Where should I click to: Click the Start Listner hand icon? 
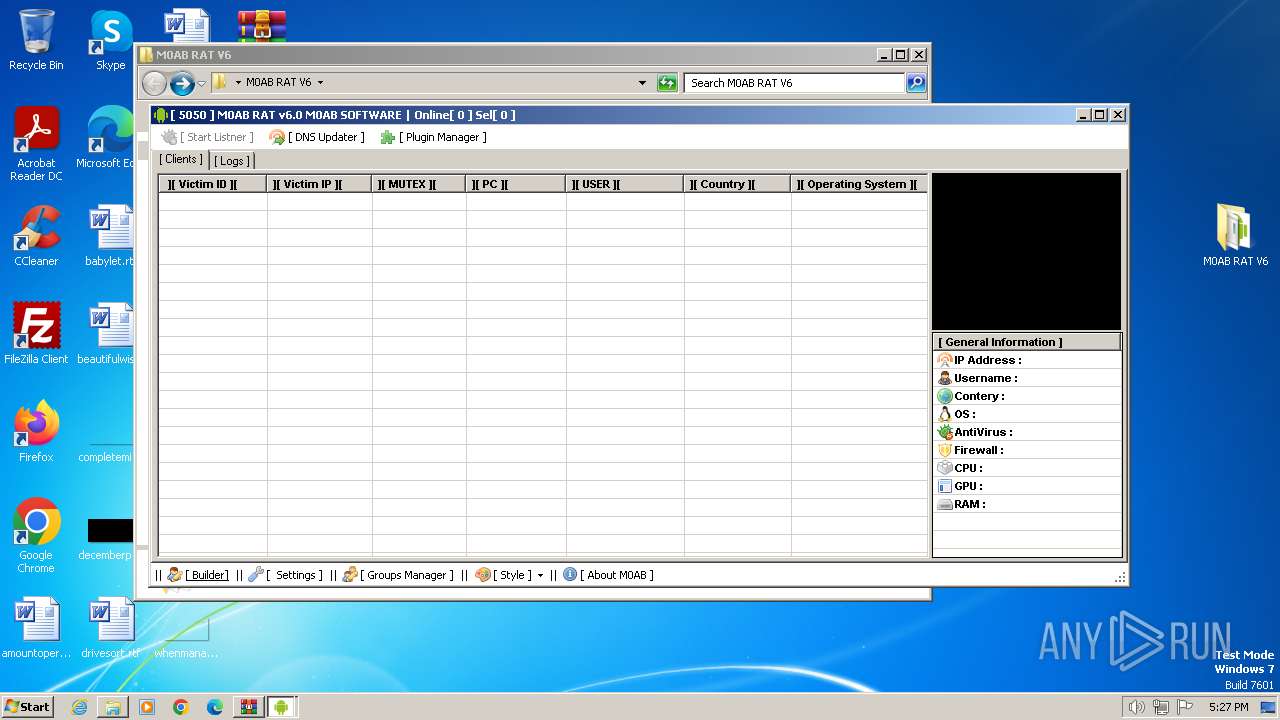pyautogui.click(x=170, y=137)
